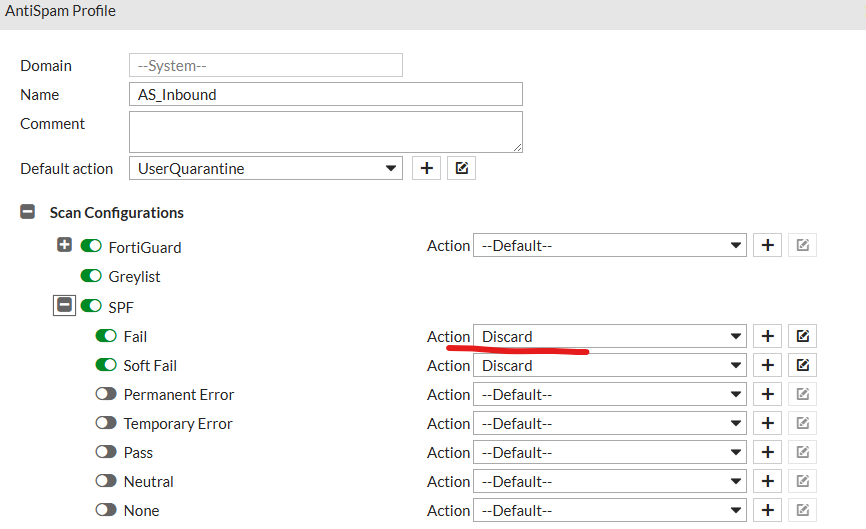Edit action icon in Neutral row
Screen dimensions: 866x529
click(802, 482)
